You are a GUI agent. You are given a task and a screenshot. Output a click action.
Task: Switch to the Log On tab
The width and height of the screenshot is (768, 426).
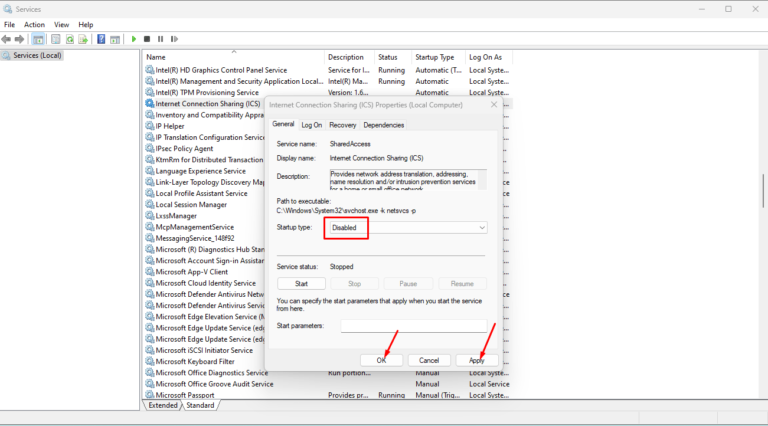tap(312, 125)
